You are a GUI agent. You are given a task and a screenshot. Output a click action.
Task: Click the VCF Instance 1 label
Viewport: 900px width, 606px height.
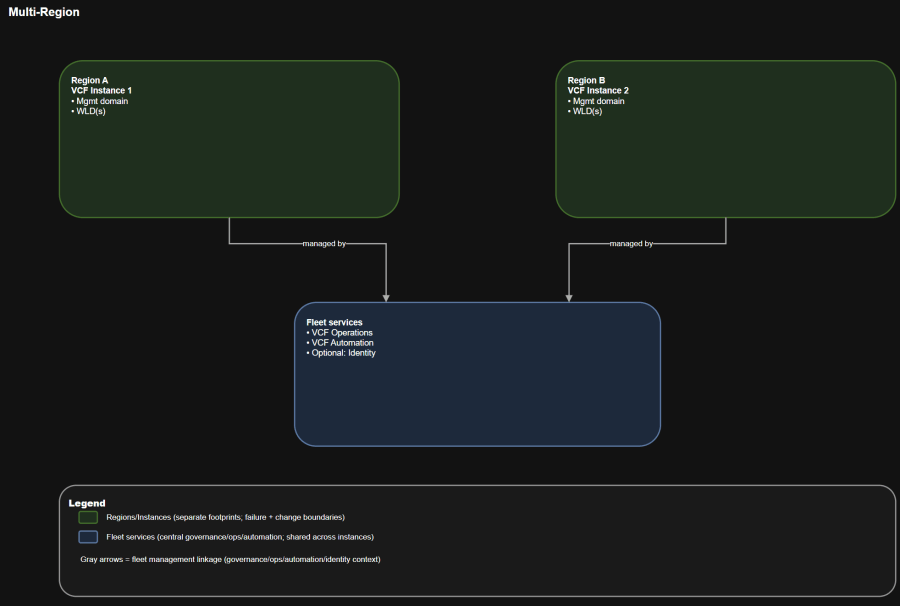[101, 91]
